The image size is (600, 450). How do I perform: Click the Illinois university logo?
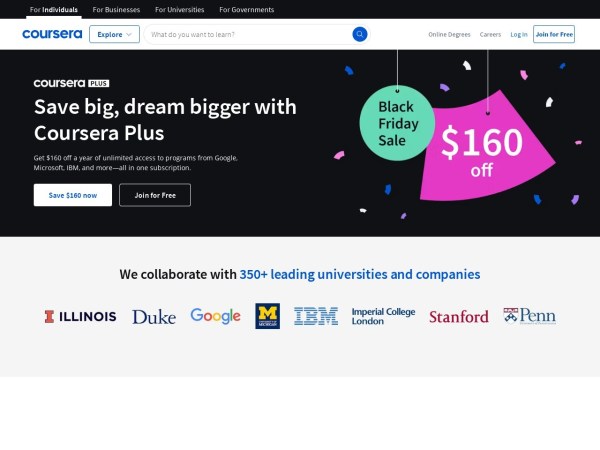point(80,316)
